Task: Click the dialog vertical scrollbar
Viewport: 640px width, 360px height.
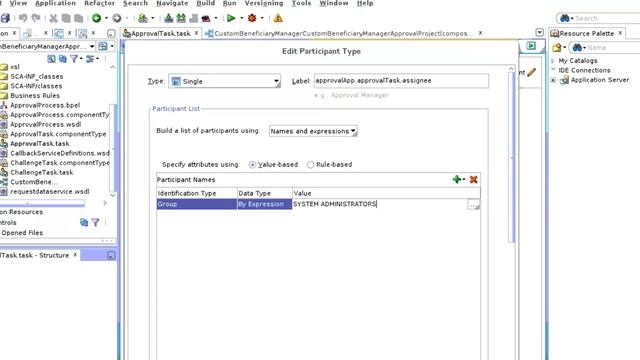Action: pos(511,157)
